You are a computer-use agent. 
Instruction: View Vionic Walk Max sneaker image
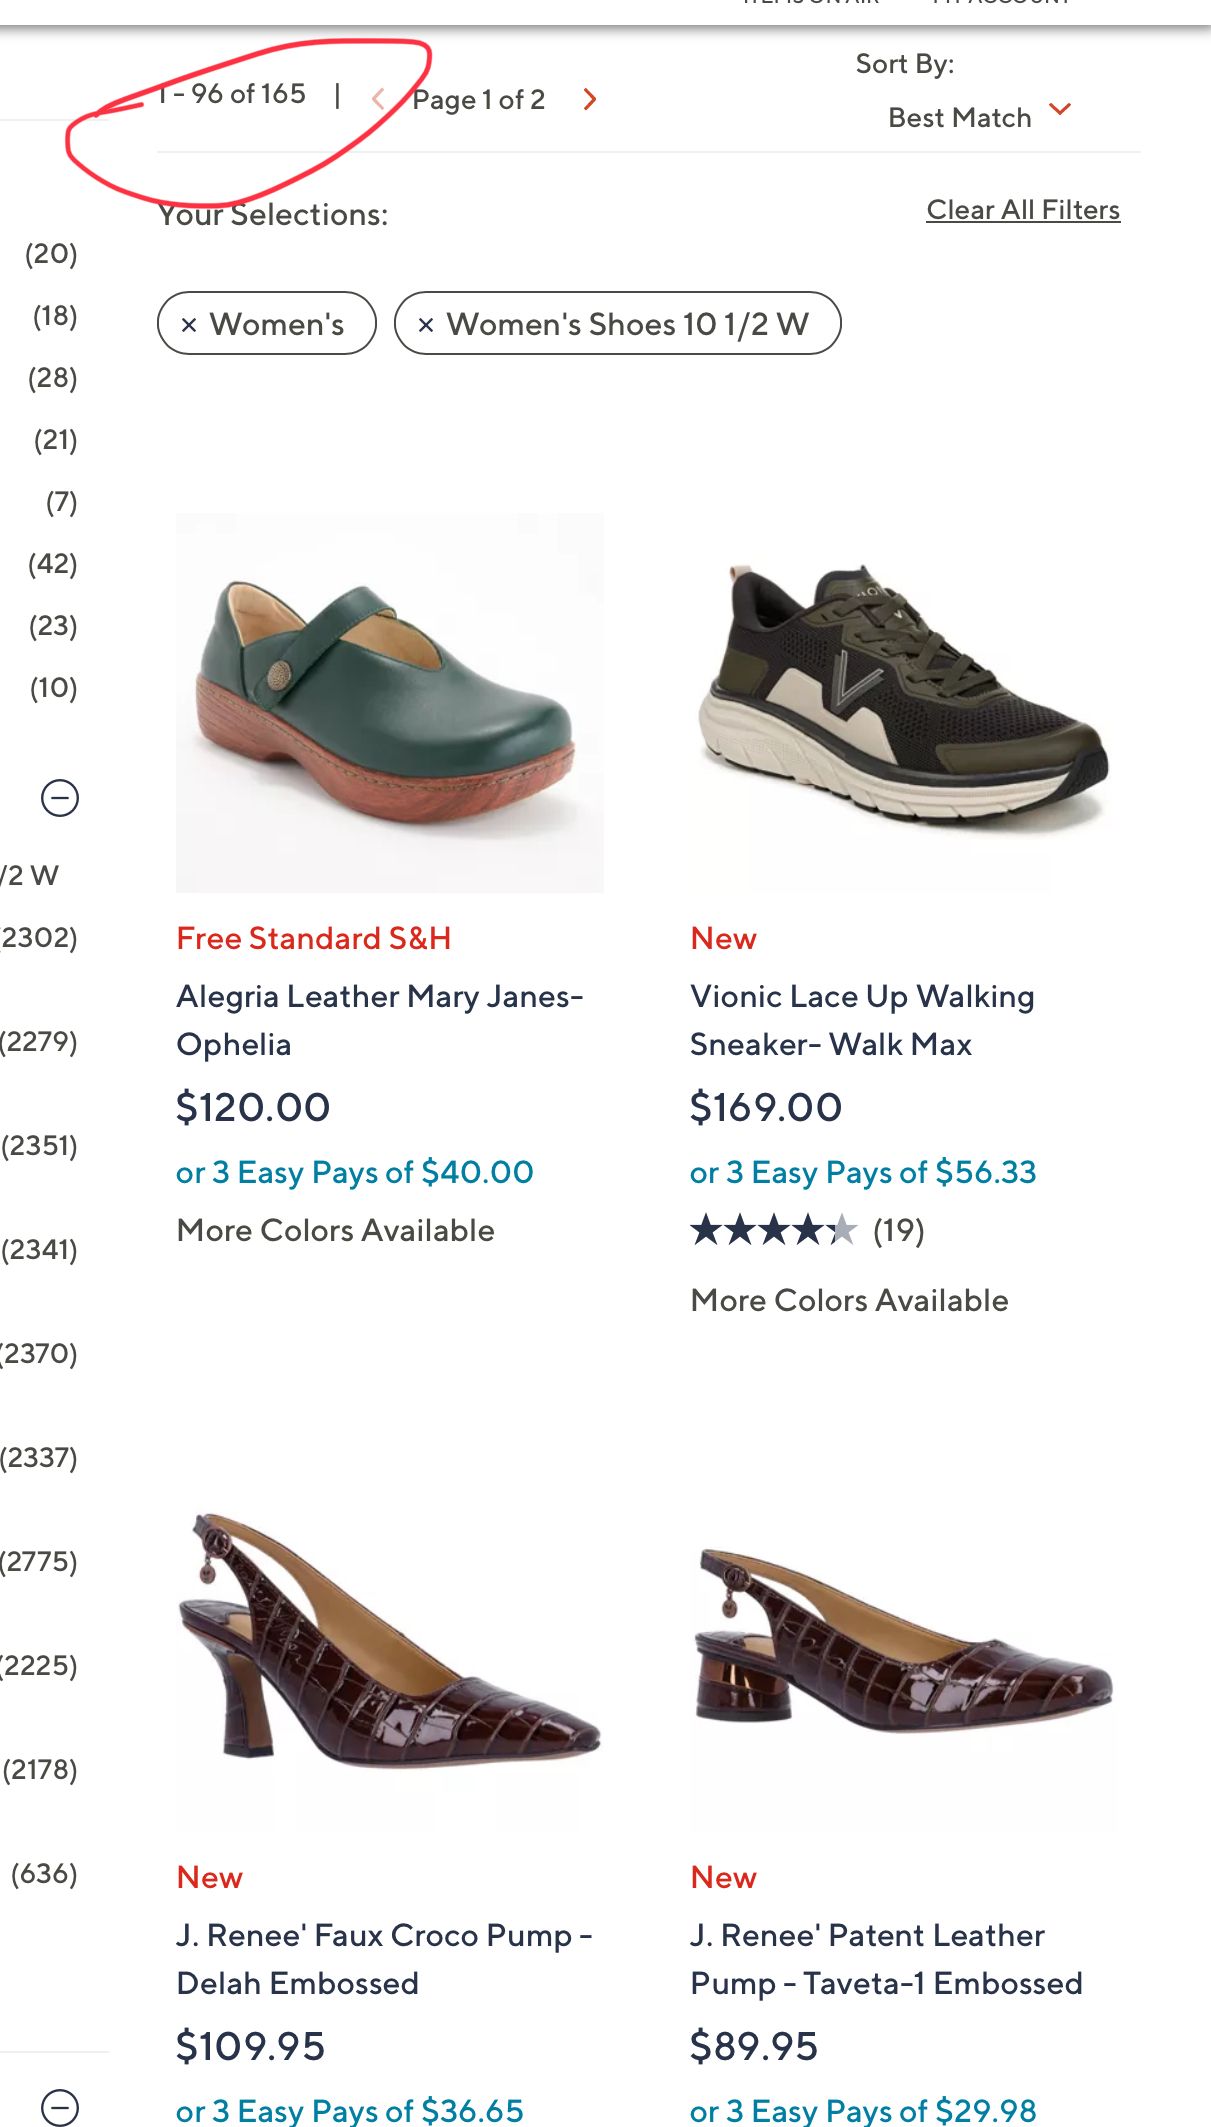point(903,702)
